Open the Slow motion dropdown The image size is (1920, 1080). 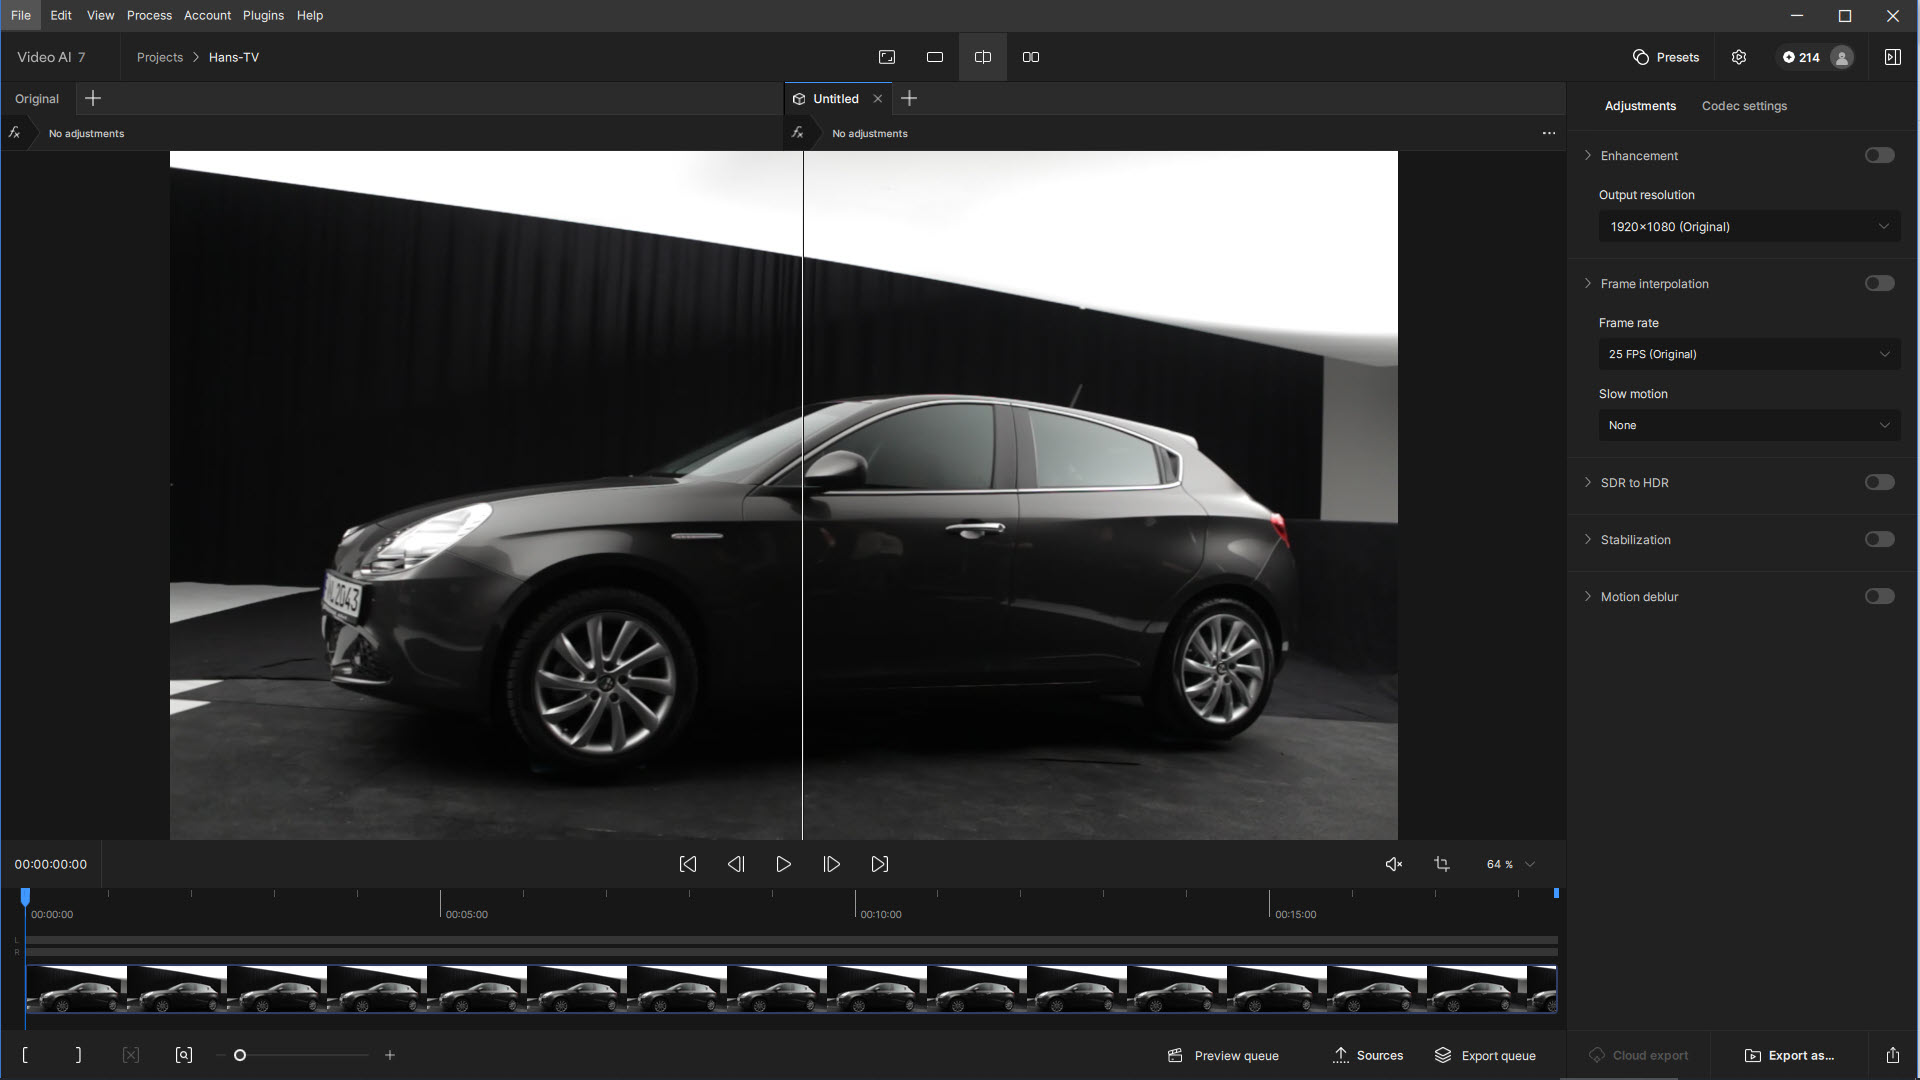click(1749, 425)
